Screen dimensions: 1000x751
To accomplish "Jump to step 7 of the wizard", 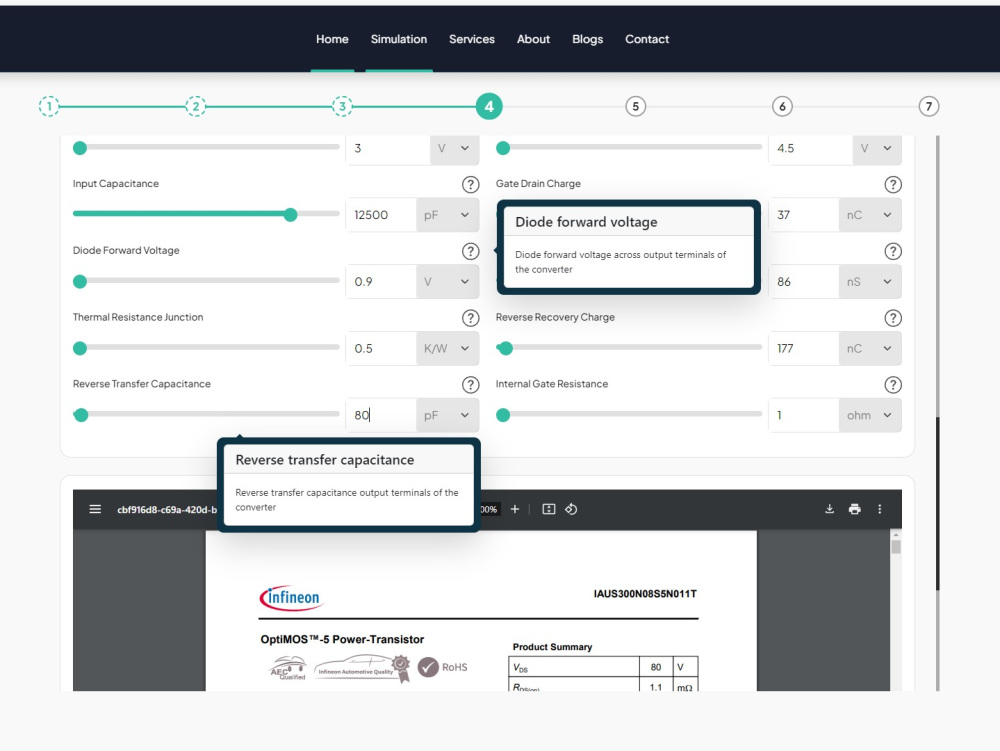I will coord(929,106).
